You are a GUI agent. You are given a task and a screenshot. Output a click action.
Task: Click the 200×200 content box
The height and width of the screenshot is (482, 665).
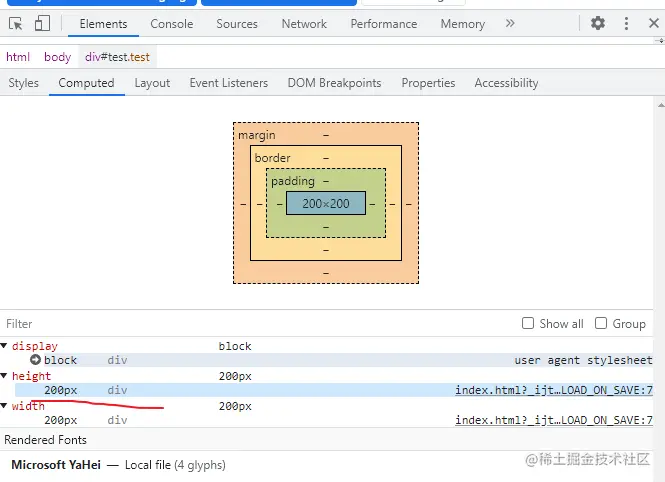point(326,203)
